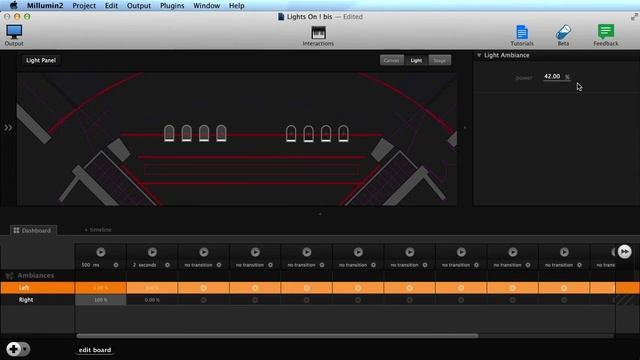The image size is (640, 360).
Task: Select the Left ambiance row
Action: 38,288
